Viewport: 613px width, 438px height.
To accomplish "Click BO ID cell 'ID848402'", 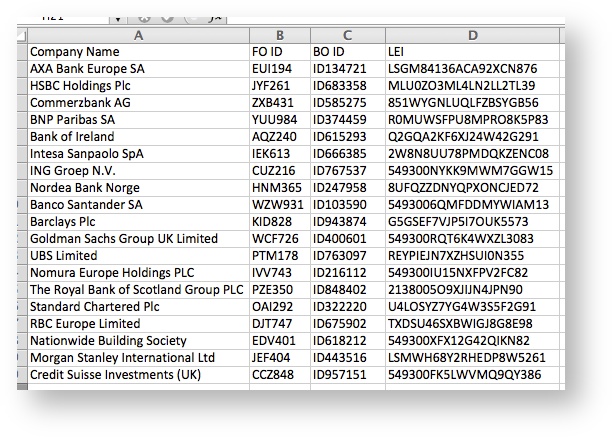I will point(348,290).
